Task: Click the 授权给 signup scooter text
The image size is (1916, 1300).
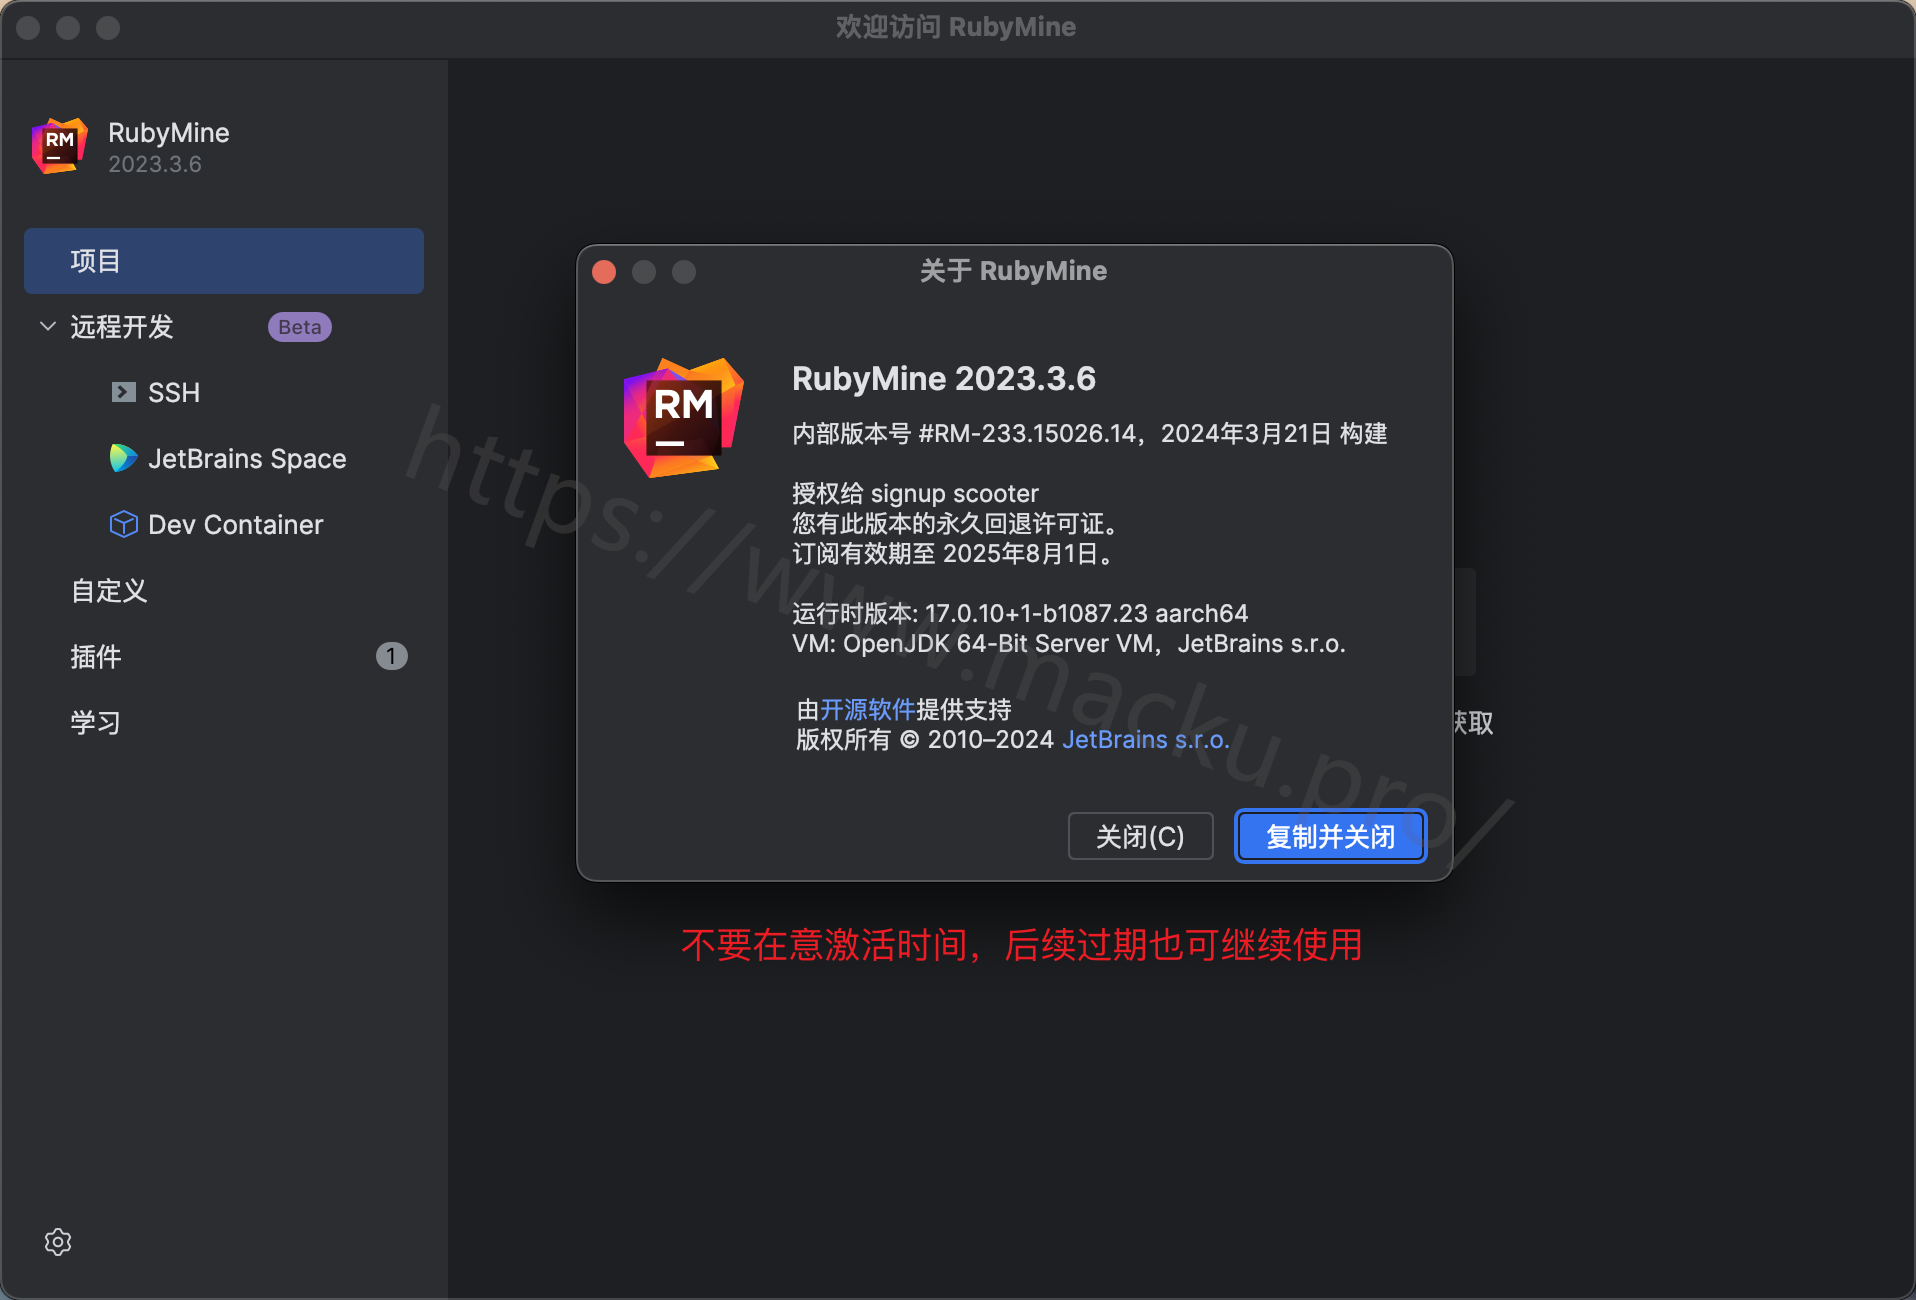Action: 915,494
